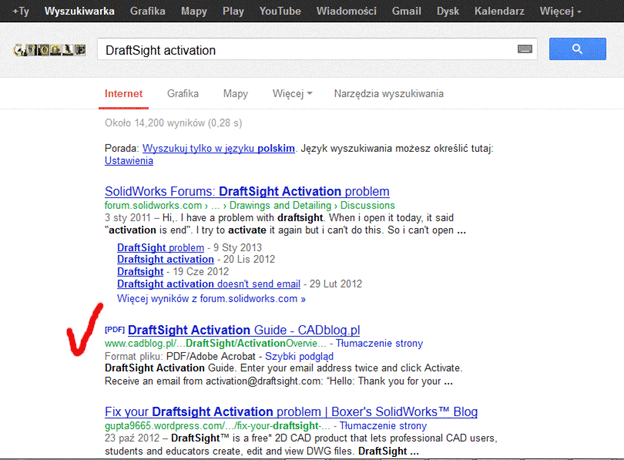624x460 pixels.
Task: Open the Draftsight sublink from 19 Cze 2012
Action: [140, 272]
